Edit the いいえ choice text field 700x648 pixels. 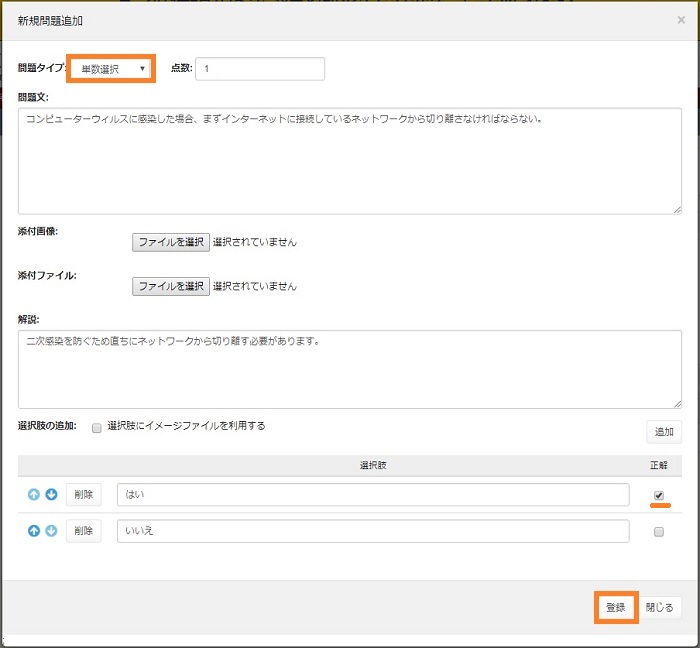coord(372,531)
